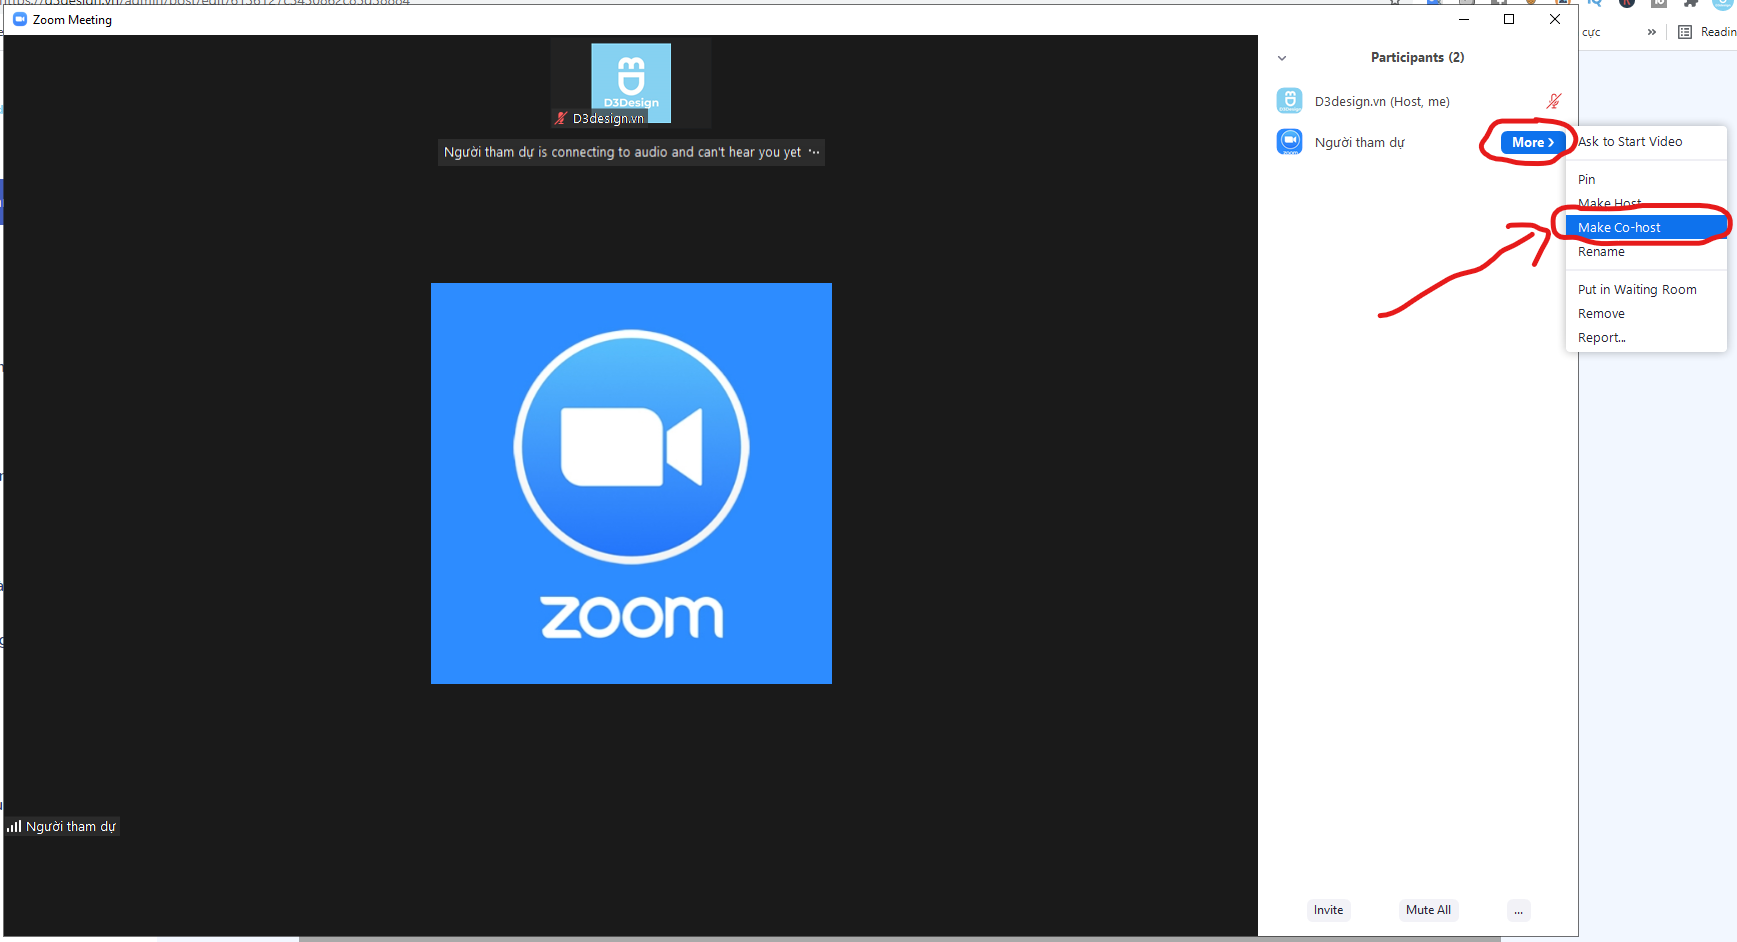The width and height of the screenshot is (1737, 942).
Task: Click Người tham dự Zoom avatar icon
Action: click(x=1289, y=142)
